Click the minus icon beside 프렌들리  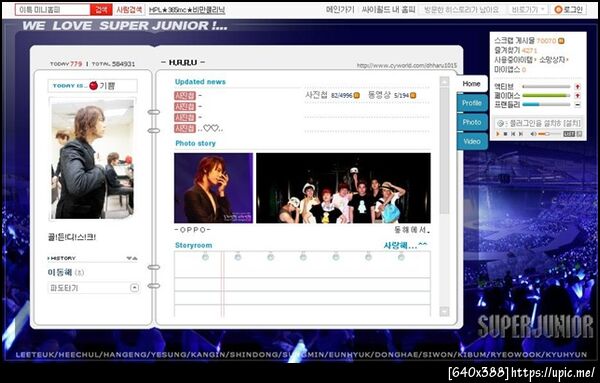[577, 104]
